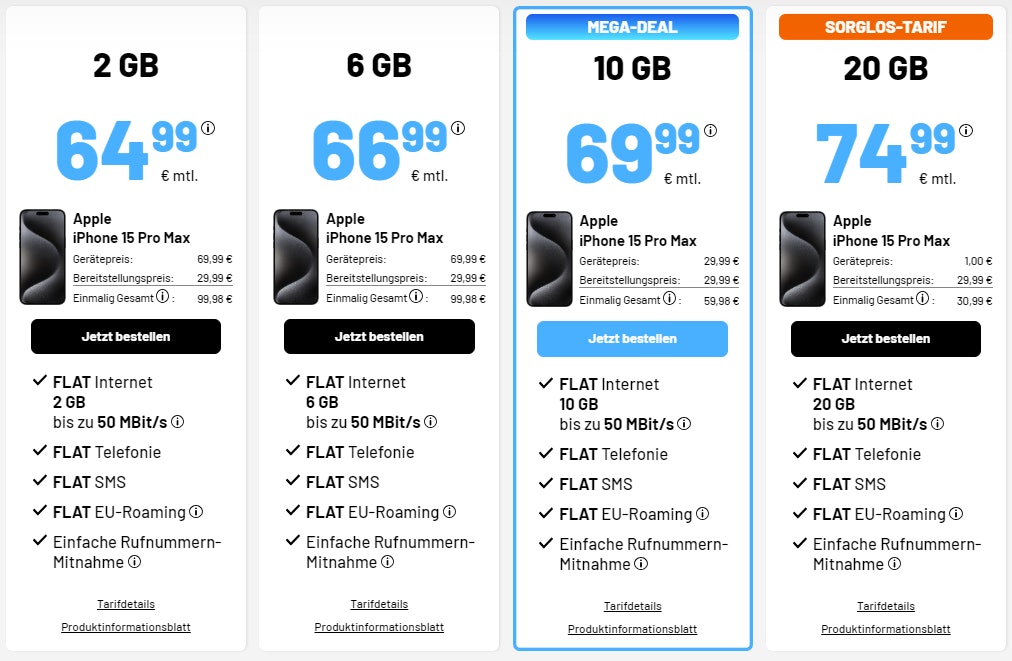Click the iPhone 15 Pro Max image in 2 GB card
1012x661 pixels.
click(x=42, y=257)
